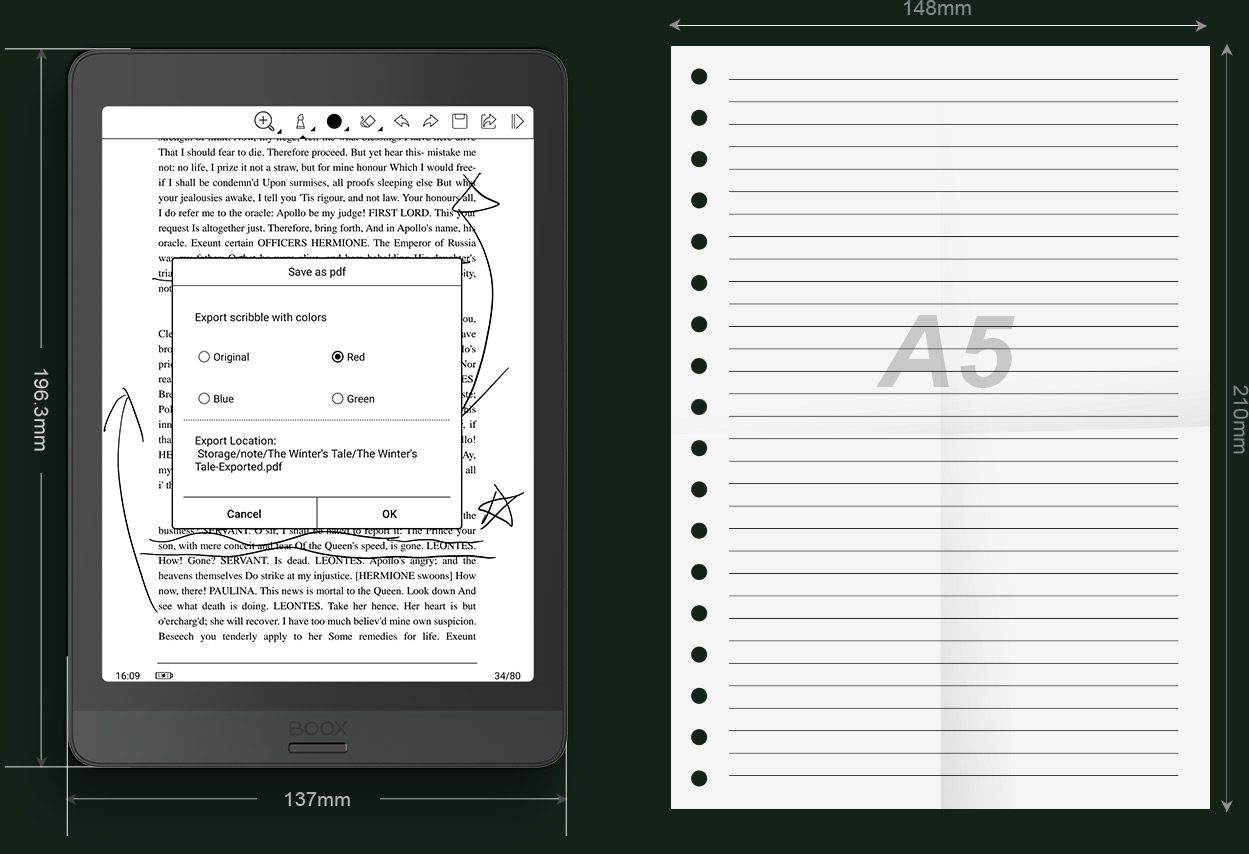Screen dimensions: 1249x854
Task: Expand the Pen tool options triangle
Action: click(x=313, y=131)
